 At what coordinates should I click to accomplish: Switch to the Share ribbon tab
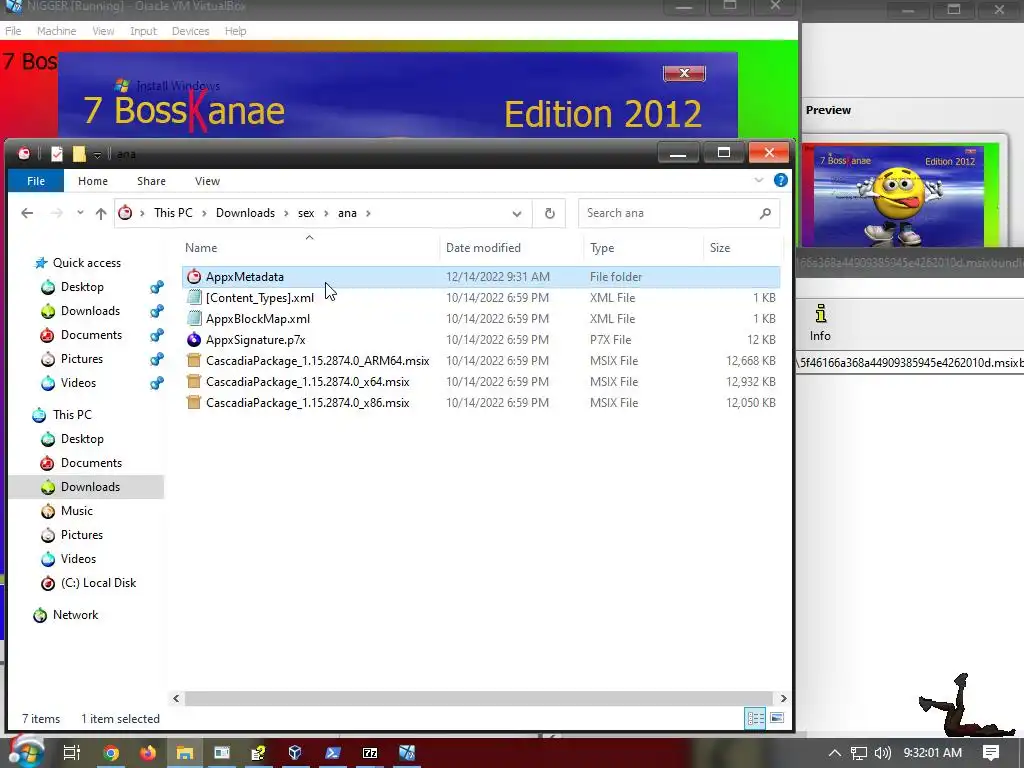click(151, 181)
